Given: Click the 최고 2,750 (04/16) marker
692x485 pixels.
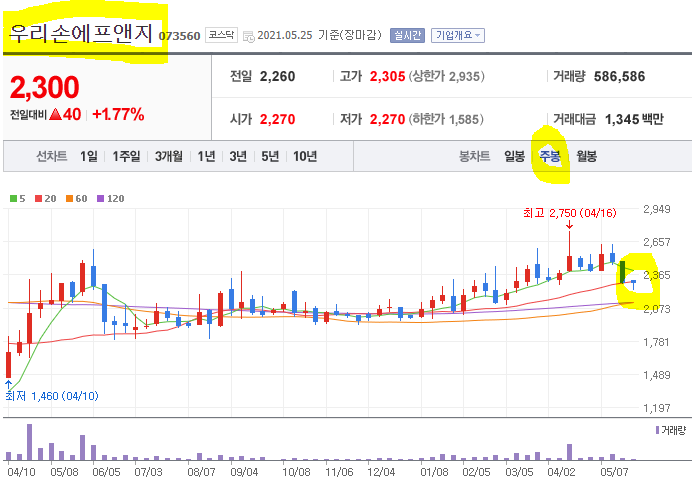Looking at the screenshot, I should click(570, 213).
